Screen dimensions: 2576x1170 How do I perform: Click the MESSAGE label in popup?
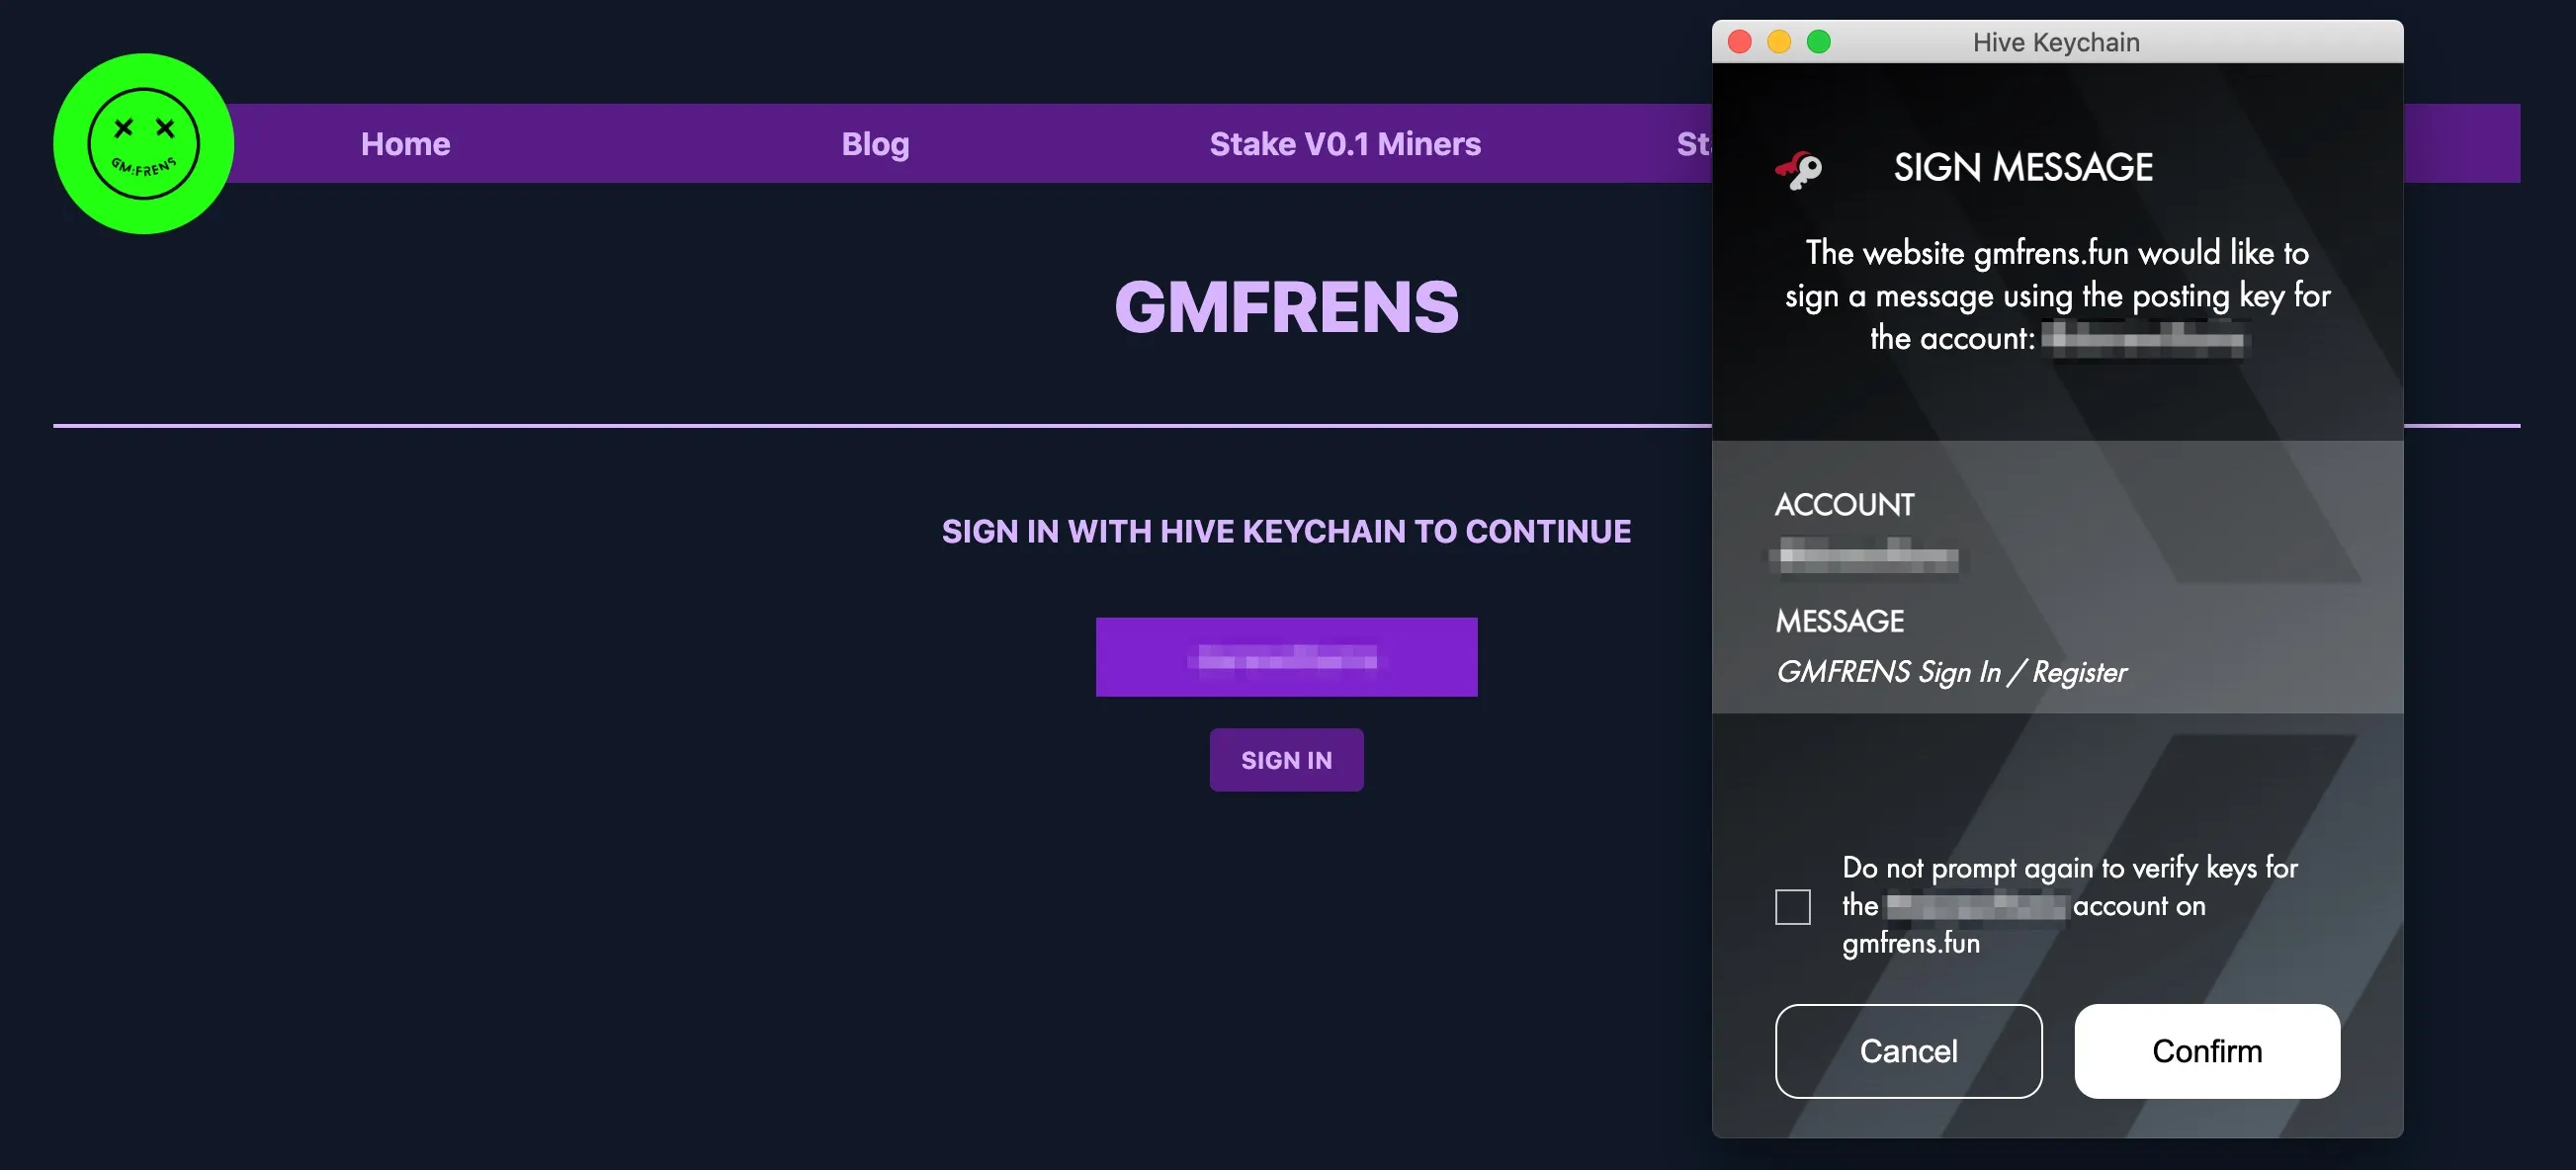click(x=1839, y=621)
